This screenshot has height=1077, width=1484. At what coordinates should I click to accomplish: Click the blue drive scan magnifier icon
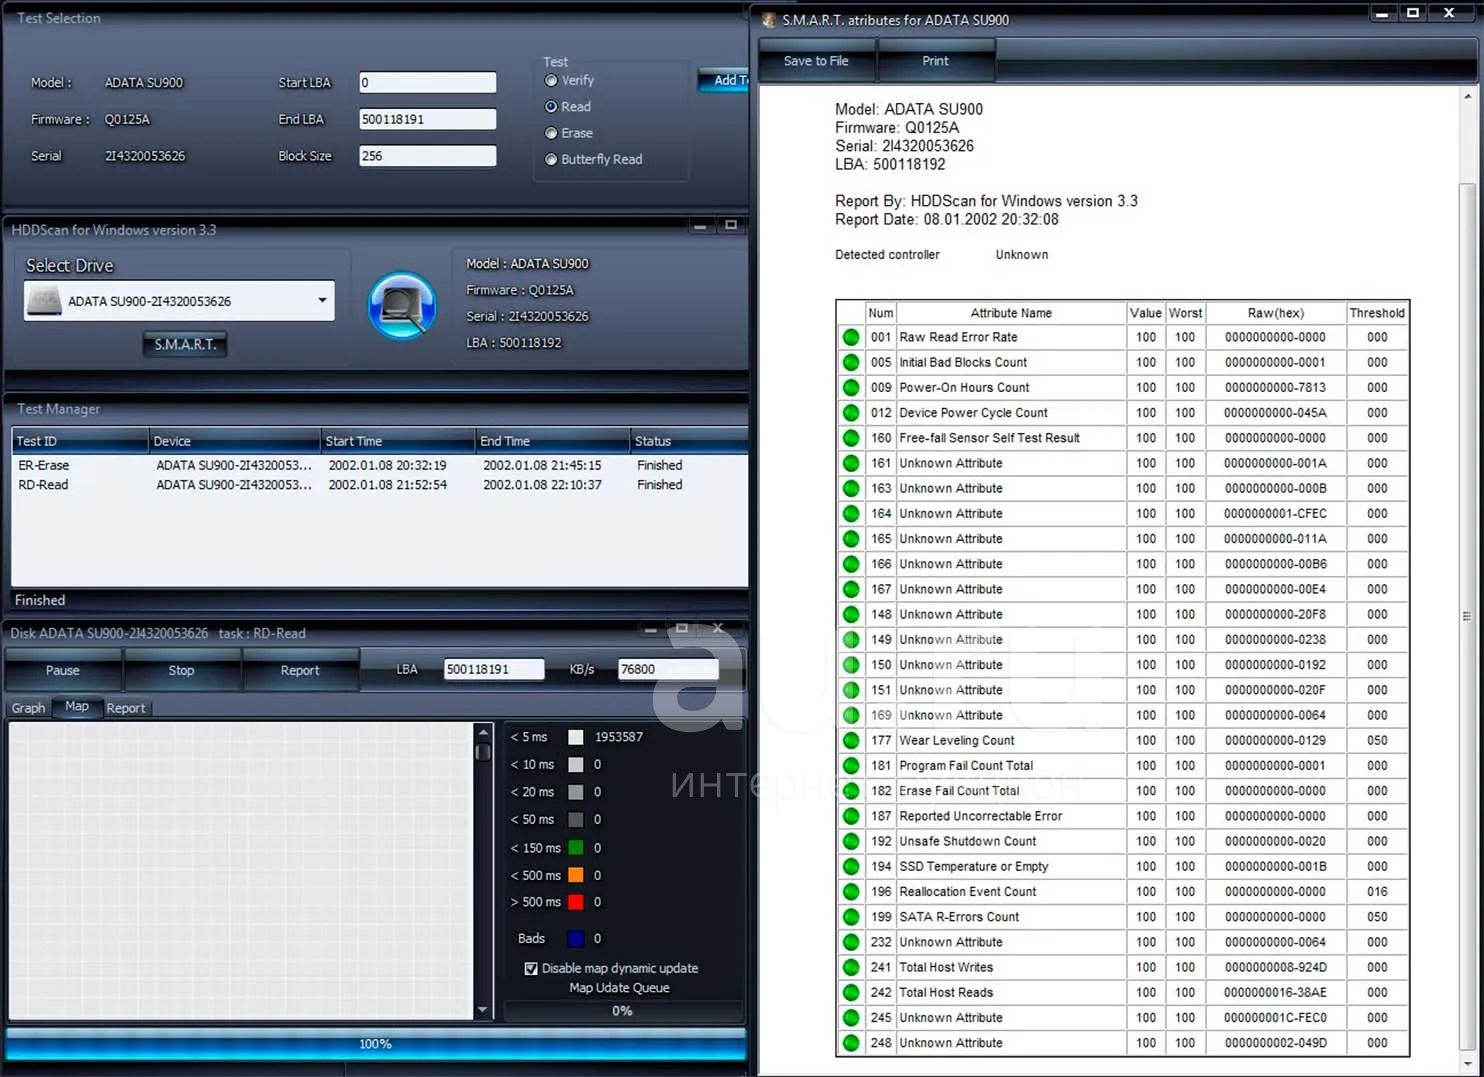pos(402,306)
